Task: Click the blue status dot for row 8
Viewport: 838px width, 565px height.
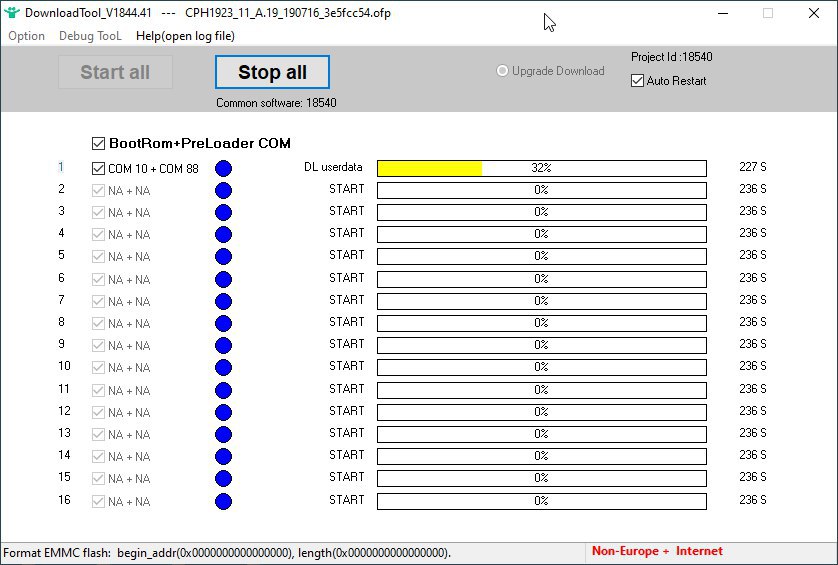Action: click(x=223, y=323)
